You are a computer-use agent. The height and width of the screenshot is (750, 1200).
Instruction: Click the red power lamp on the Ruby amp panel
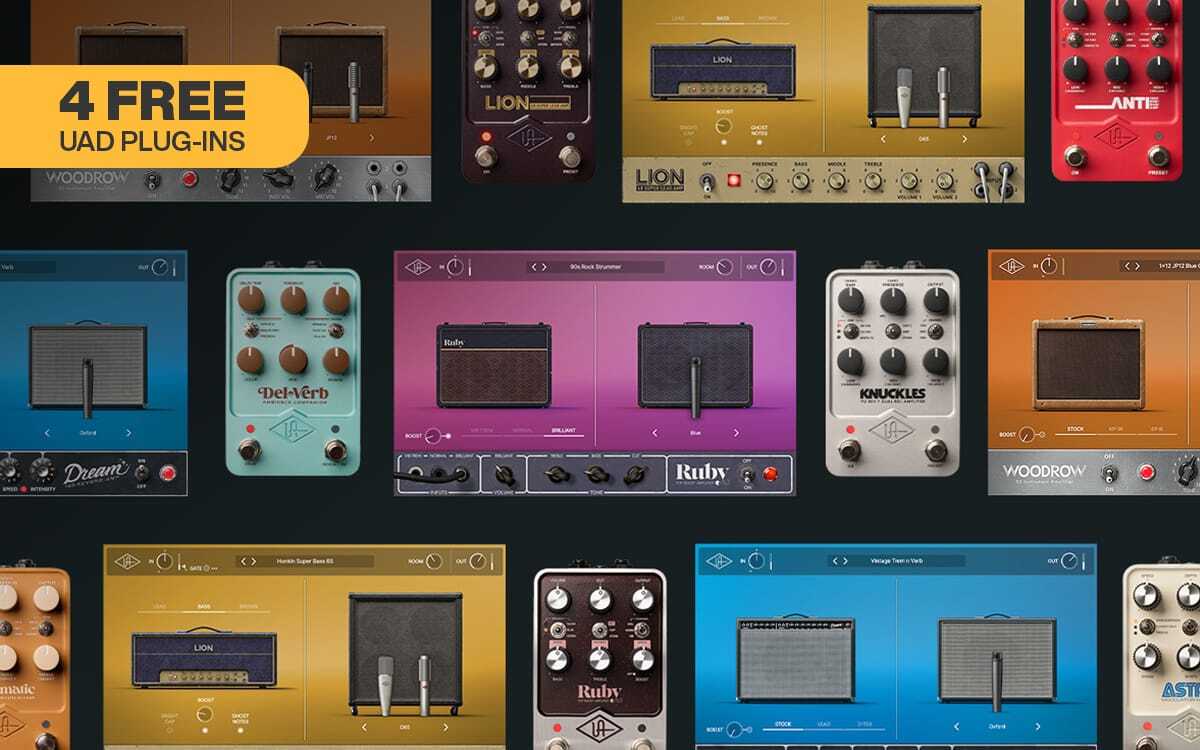point(771,474)
